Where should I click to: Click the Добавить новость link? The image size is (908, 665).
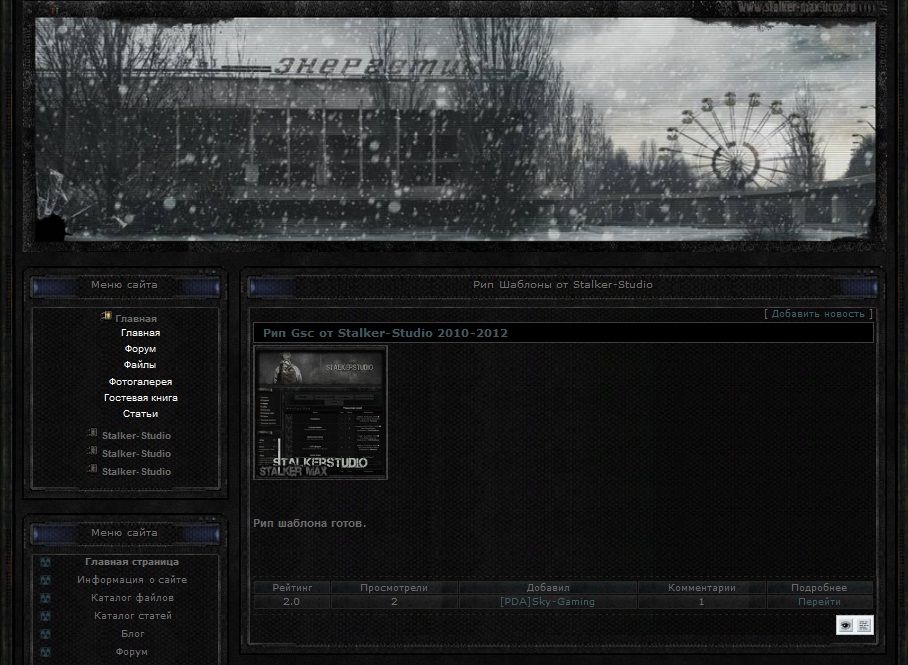click(818, 314)
